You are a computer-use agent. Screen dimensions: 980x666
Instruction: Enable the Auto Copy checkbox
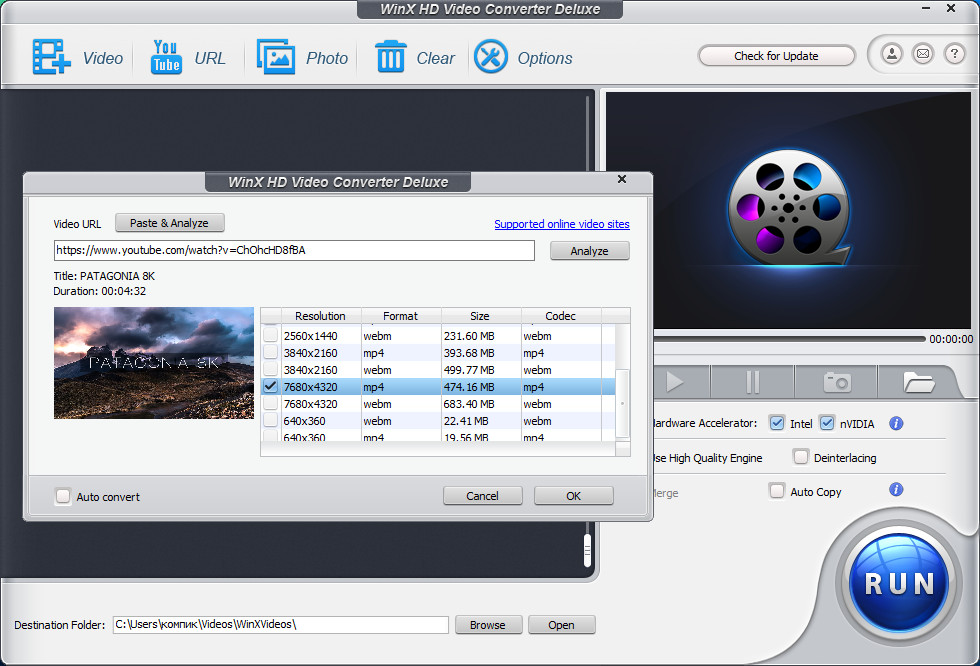776,490
